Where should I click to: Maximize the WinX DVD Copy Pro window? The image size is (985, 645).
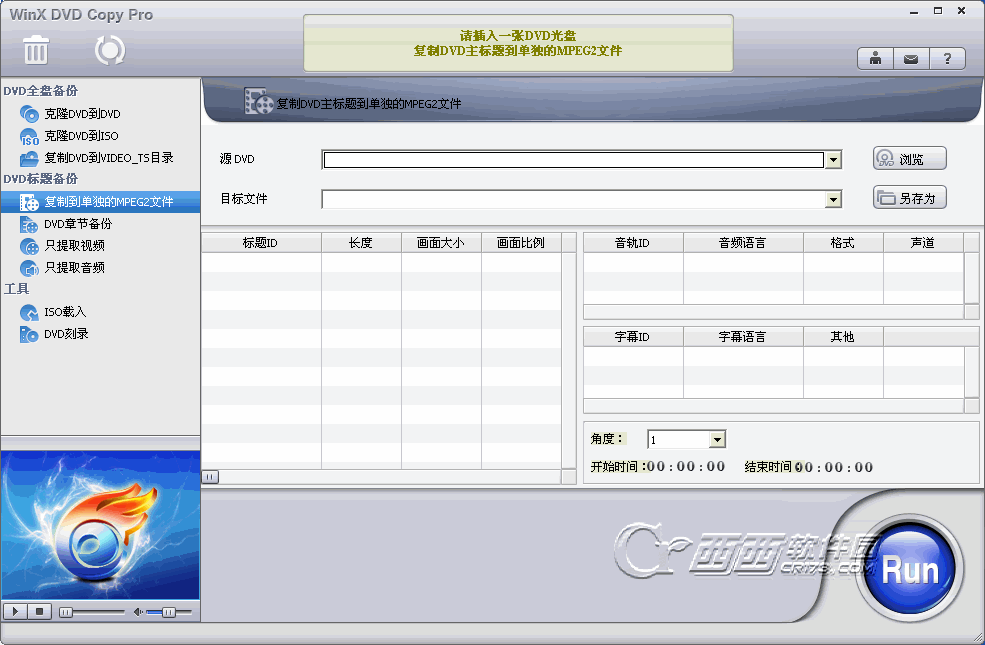pyautogui.click(x=938, y=11)
